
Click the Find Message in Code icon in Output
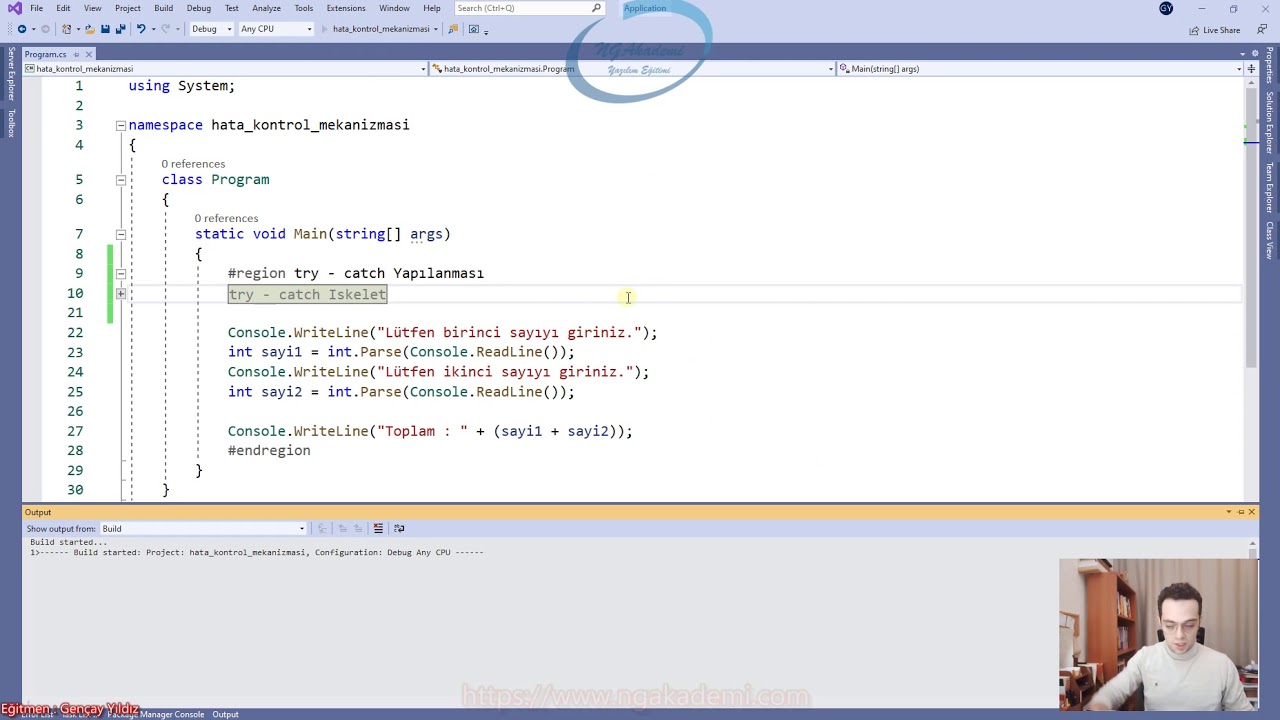point(322,528)
